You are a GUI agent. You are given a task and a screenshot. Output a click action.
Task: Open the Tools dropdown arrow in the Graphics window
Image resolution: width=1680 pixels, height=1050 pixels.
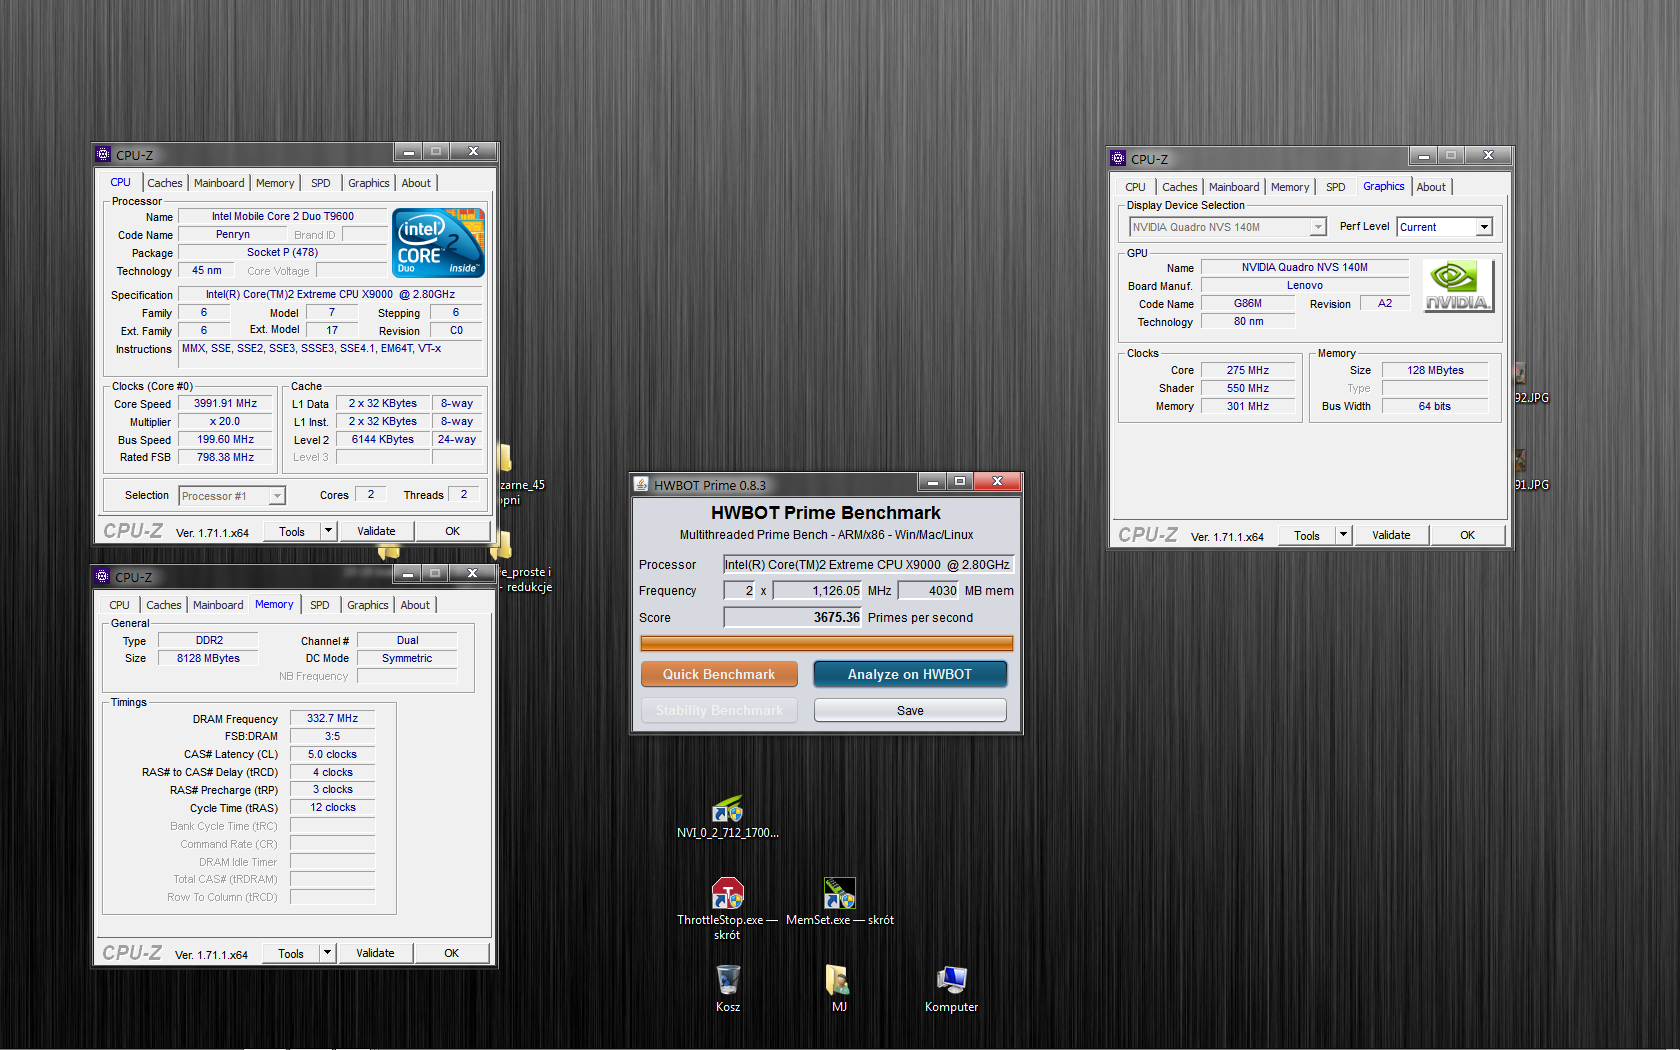1343,535
